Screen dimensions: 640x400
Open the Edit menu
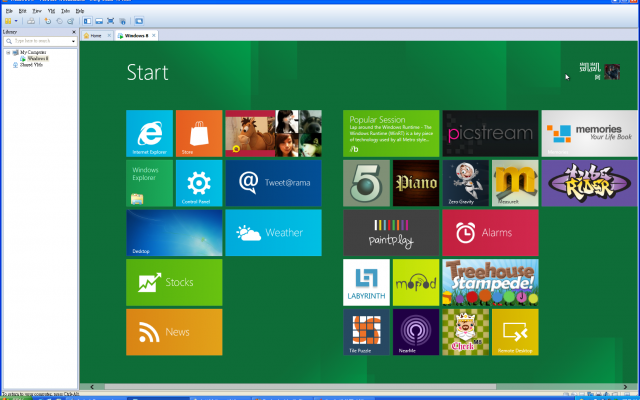[x=22, y=11]
